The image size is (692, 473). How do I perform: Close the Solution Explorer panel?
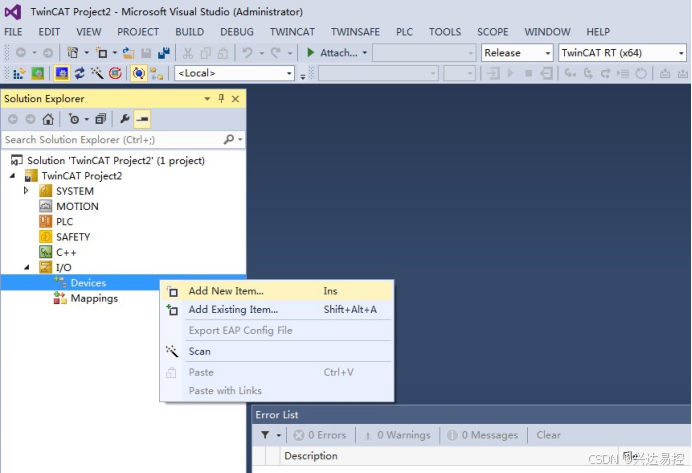[x=236, y=98]
